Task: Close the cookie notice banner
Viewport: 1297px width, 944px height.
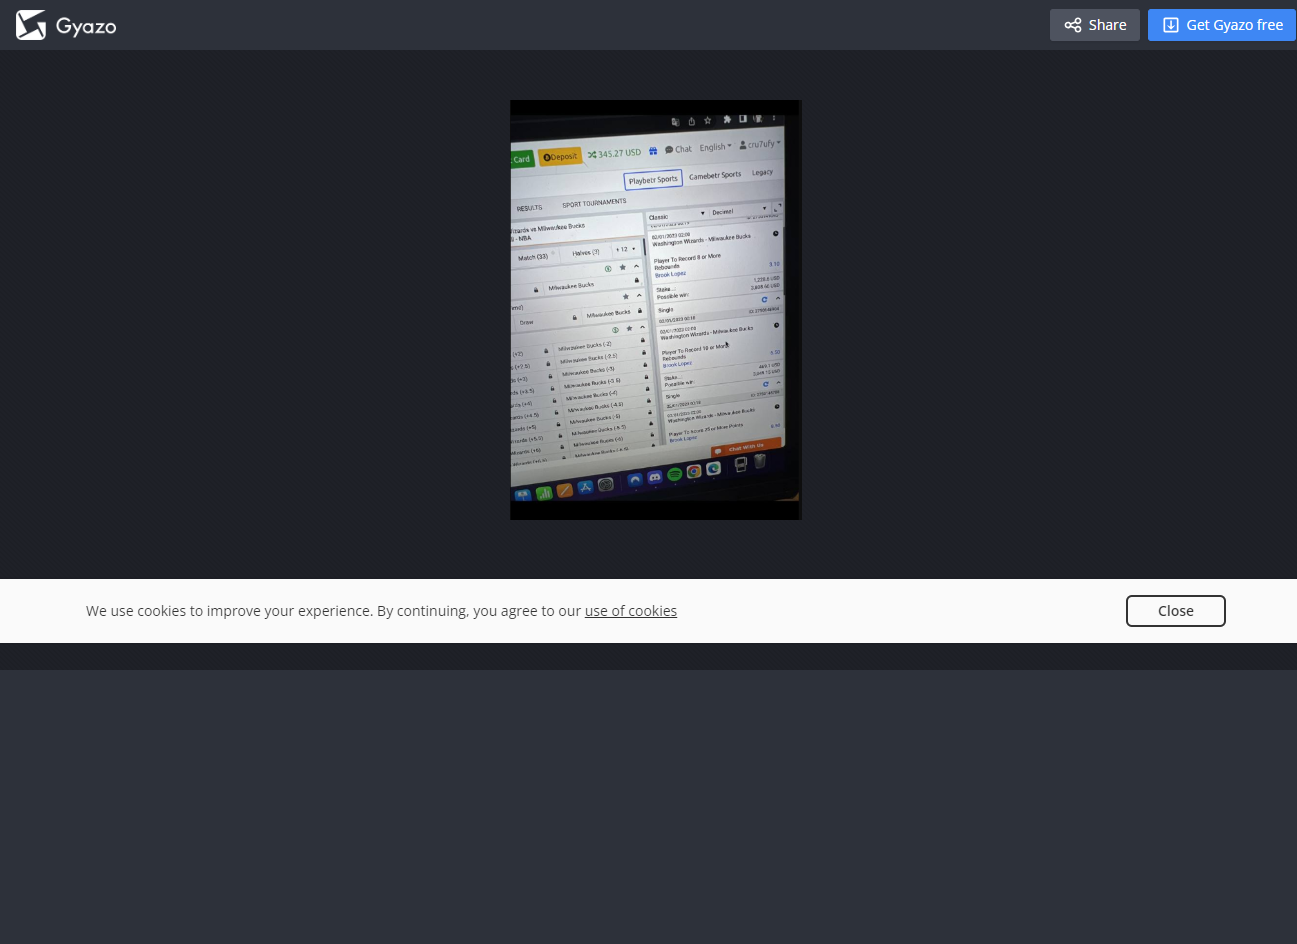Action: (x=1176, y=611)
